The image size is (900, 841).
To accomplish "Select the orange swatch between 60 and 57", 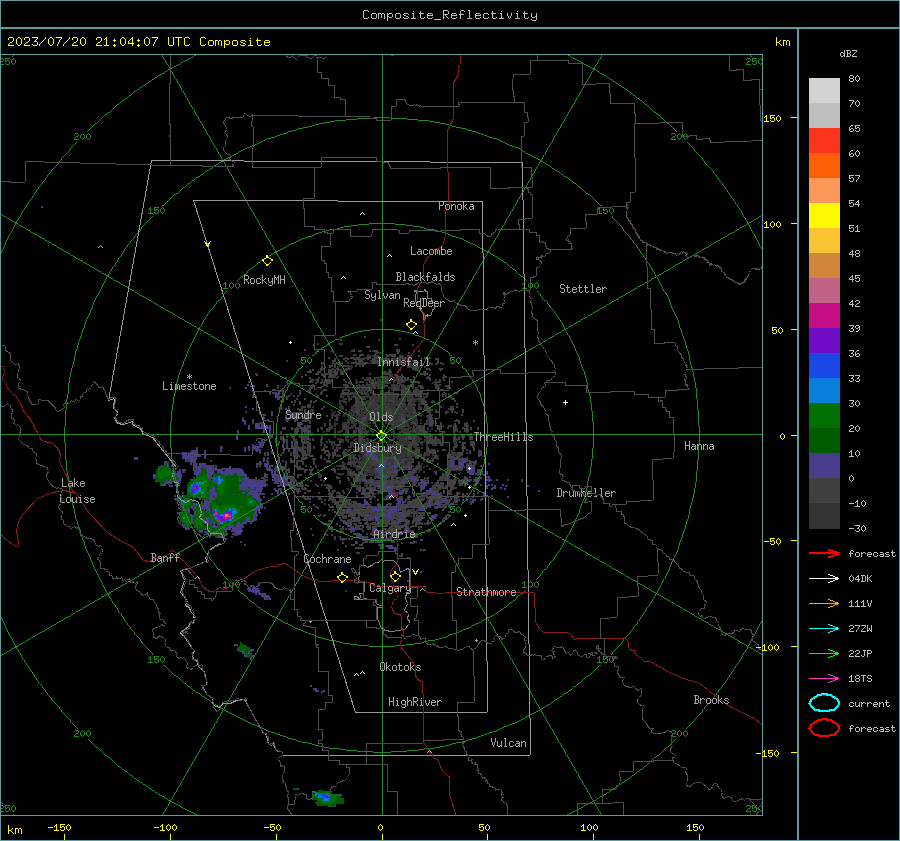I will pyautogui.click(x=824, y=166).
